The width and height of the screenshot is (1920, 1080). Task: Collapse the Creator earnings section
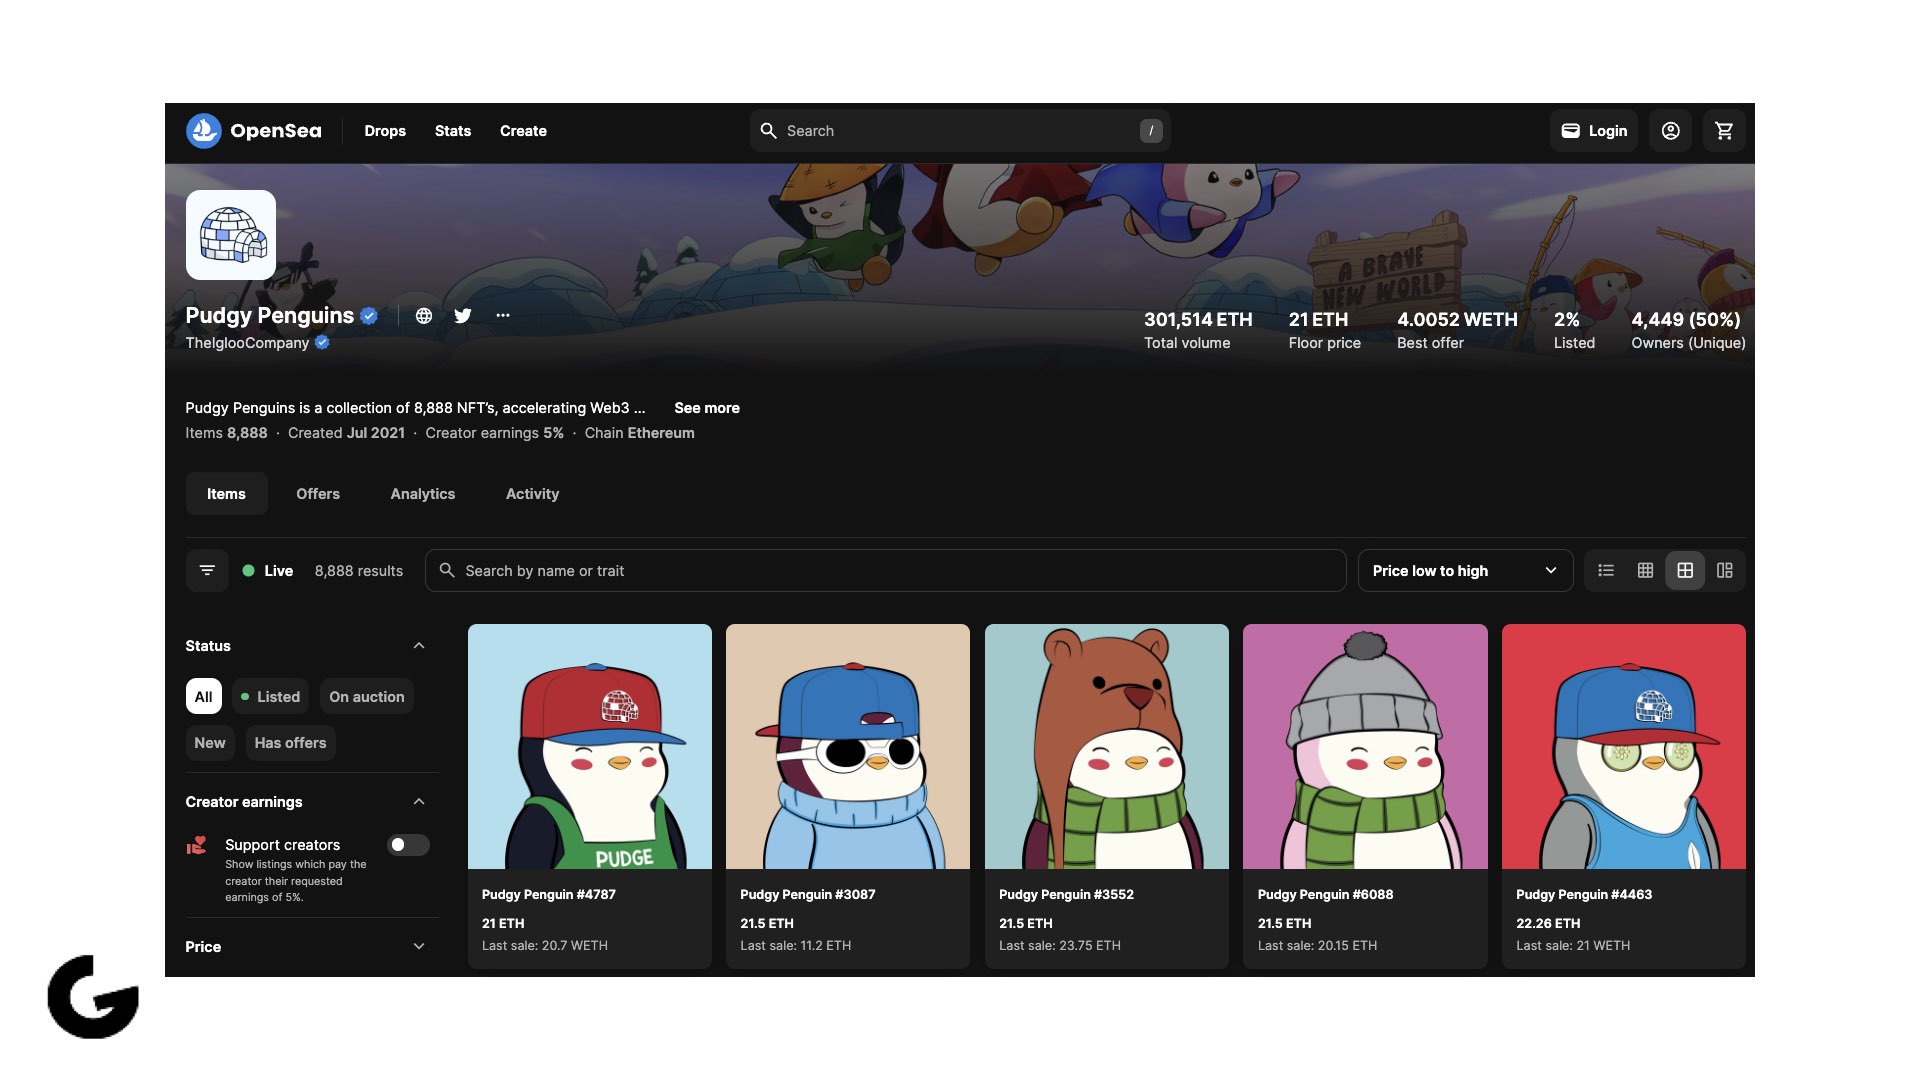[419, 802]
